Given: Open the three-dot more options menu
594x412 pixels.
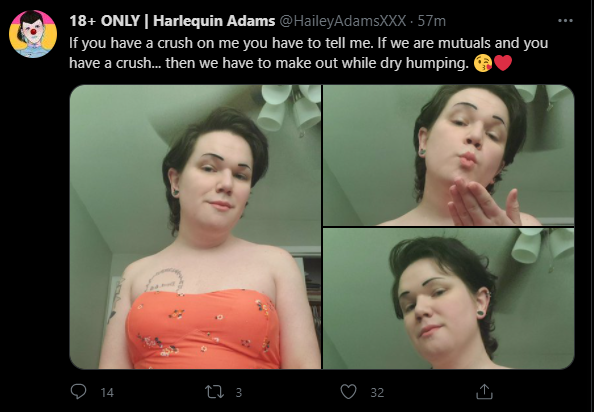Looking at the screenshot, I should [565, 20].
